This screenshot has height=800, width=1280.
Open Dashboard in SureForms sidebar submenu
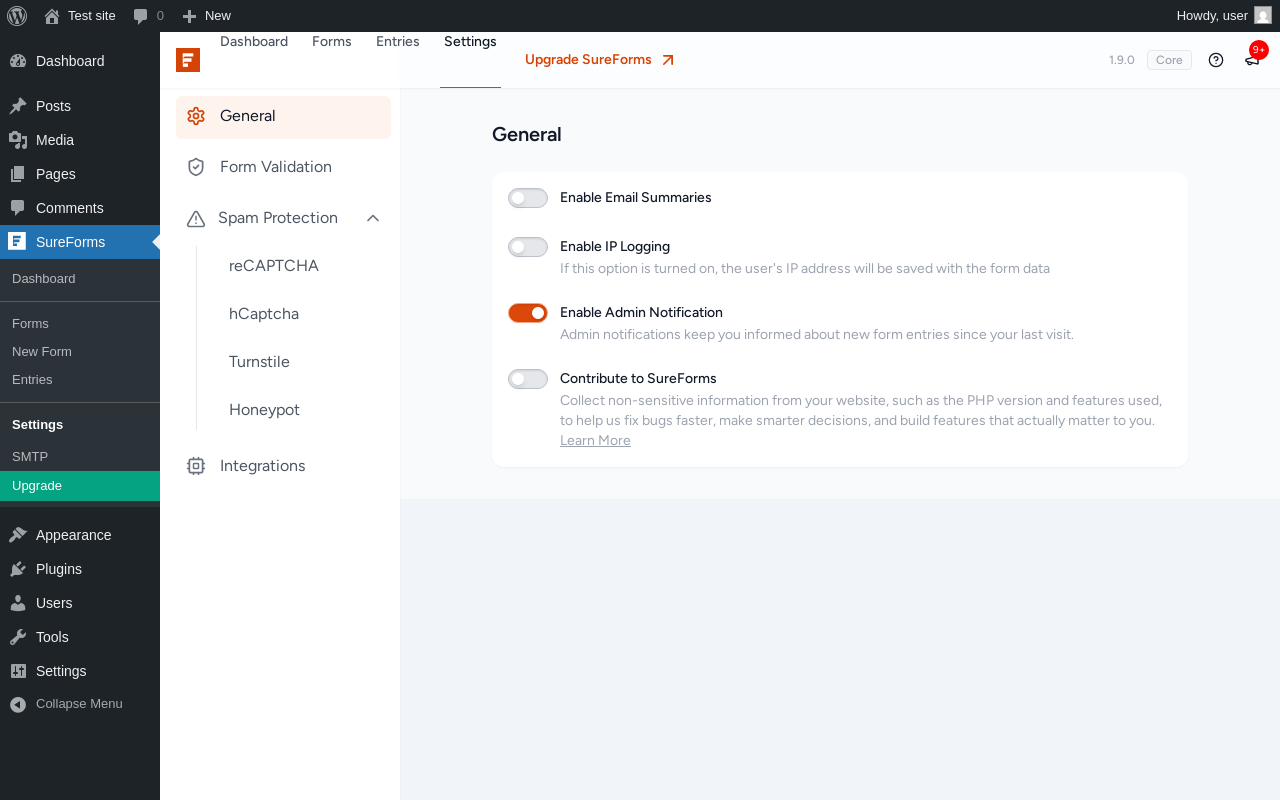44,279
